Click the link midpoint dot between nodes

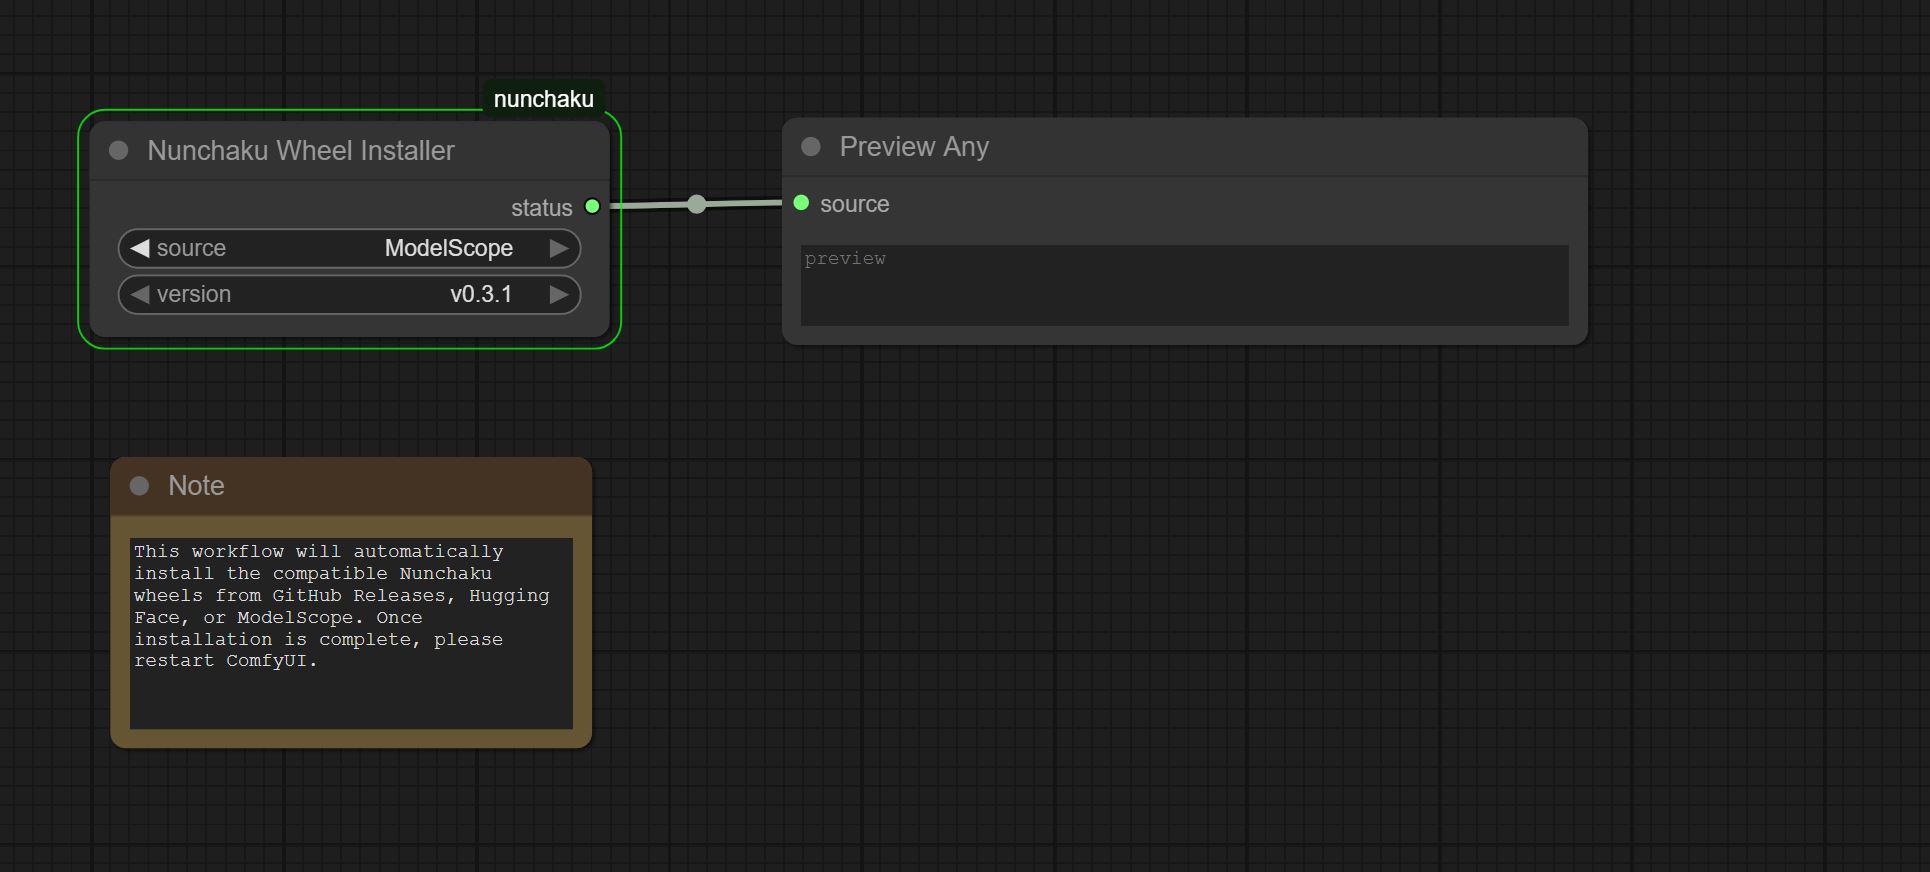[697, 204]
